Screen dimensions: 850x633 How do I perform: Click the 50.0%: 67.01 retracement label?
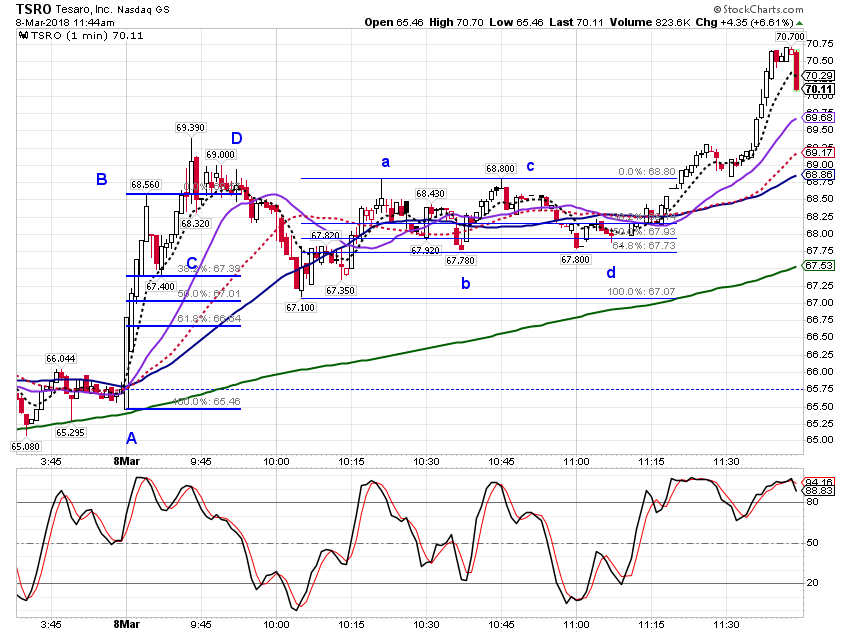209,294
